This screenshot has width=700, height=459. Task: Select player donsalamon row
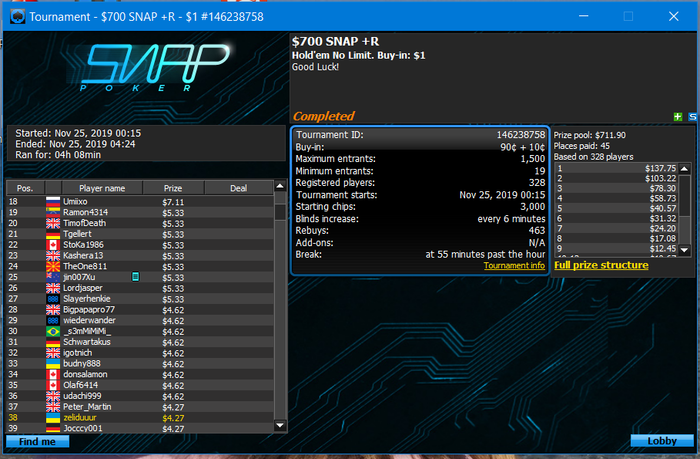click(x=140, y=375)
